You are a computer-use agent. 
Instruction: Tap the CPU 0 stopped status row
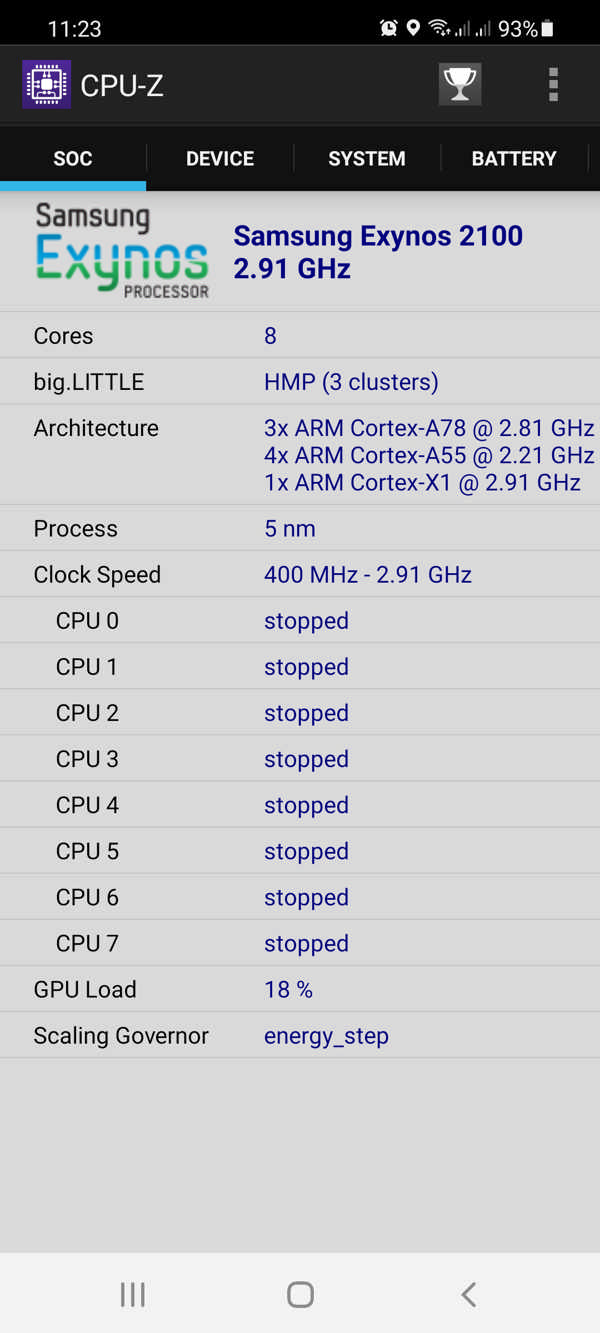(x=306, y=620)
